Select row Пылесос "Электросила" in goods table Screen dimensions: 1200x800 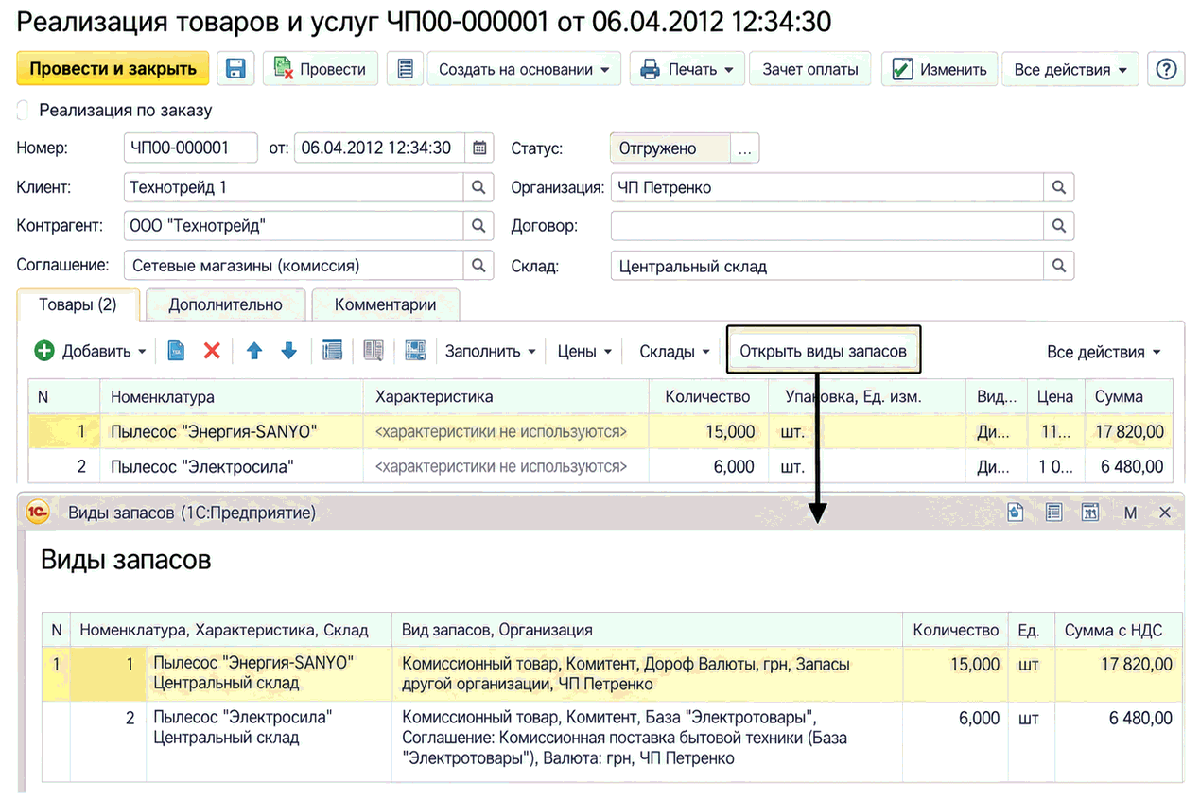(x=600, y=466)
